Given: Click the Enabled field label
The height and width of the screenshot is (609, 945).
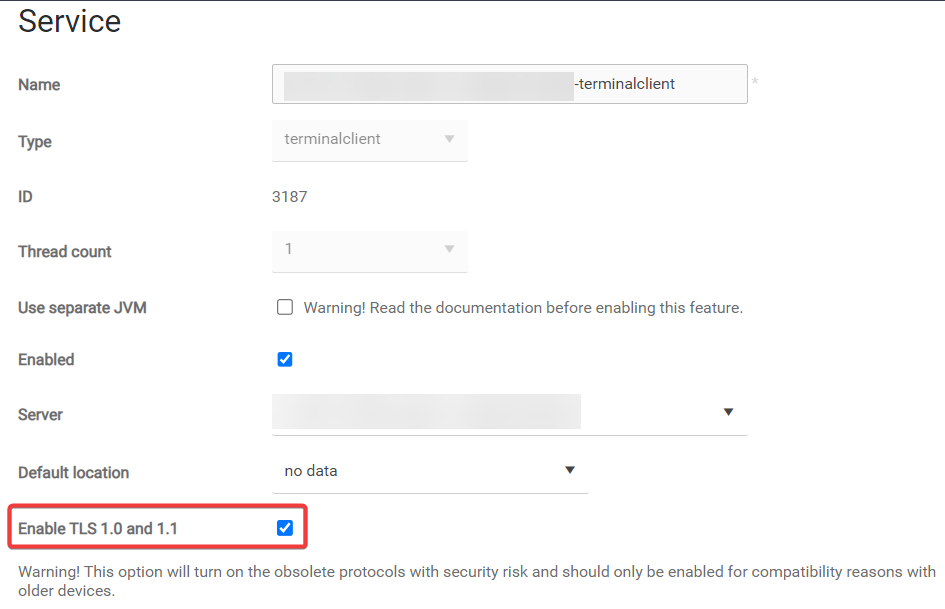Looking at the screenshot, I should point(46,359).
